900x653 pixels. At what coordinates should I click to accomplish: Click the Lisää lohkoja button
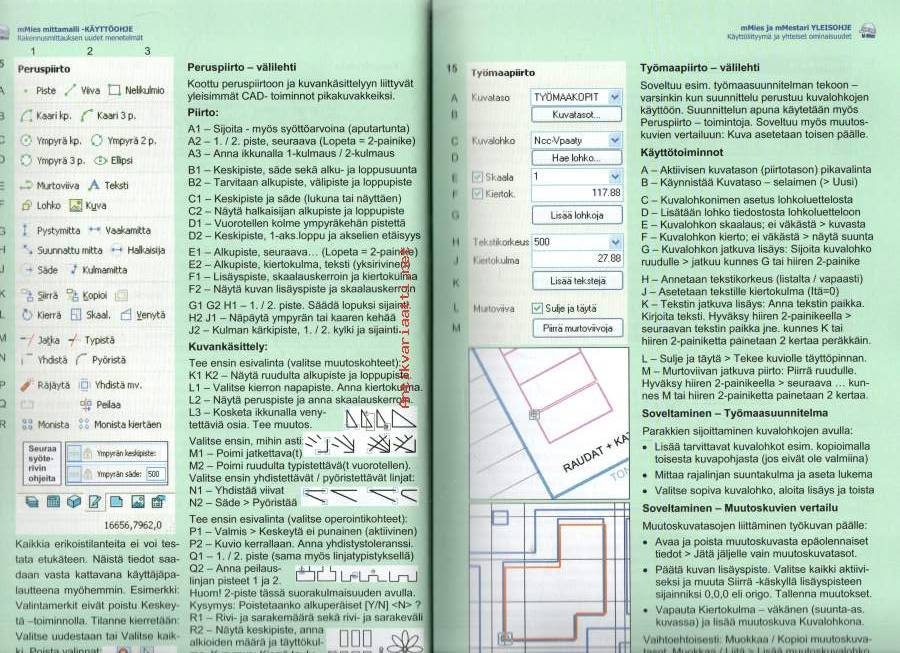[575, 215]
